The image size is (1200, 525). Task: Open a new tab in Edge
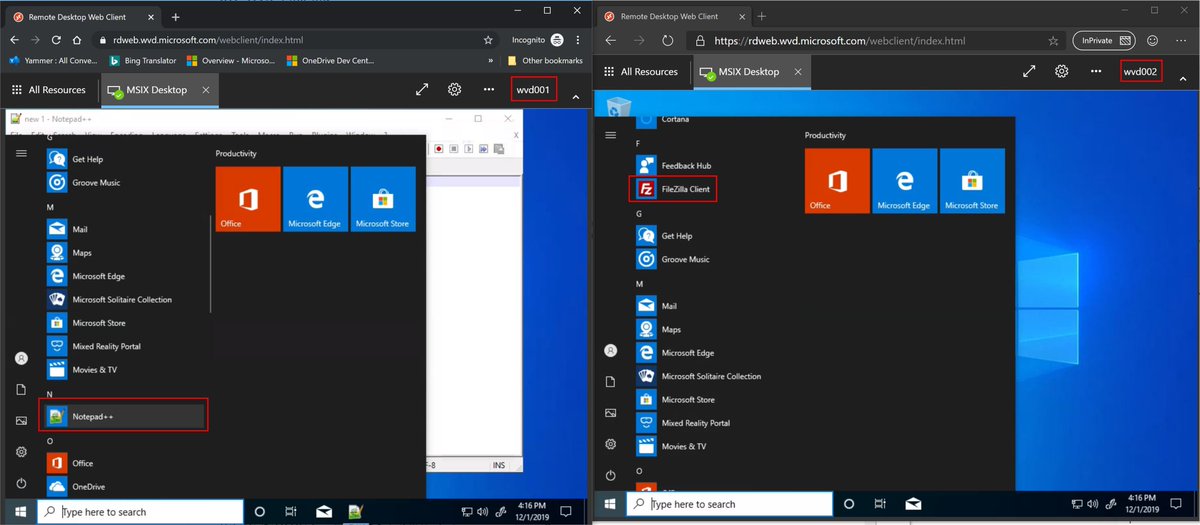(761, 17)
